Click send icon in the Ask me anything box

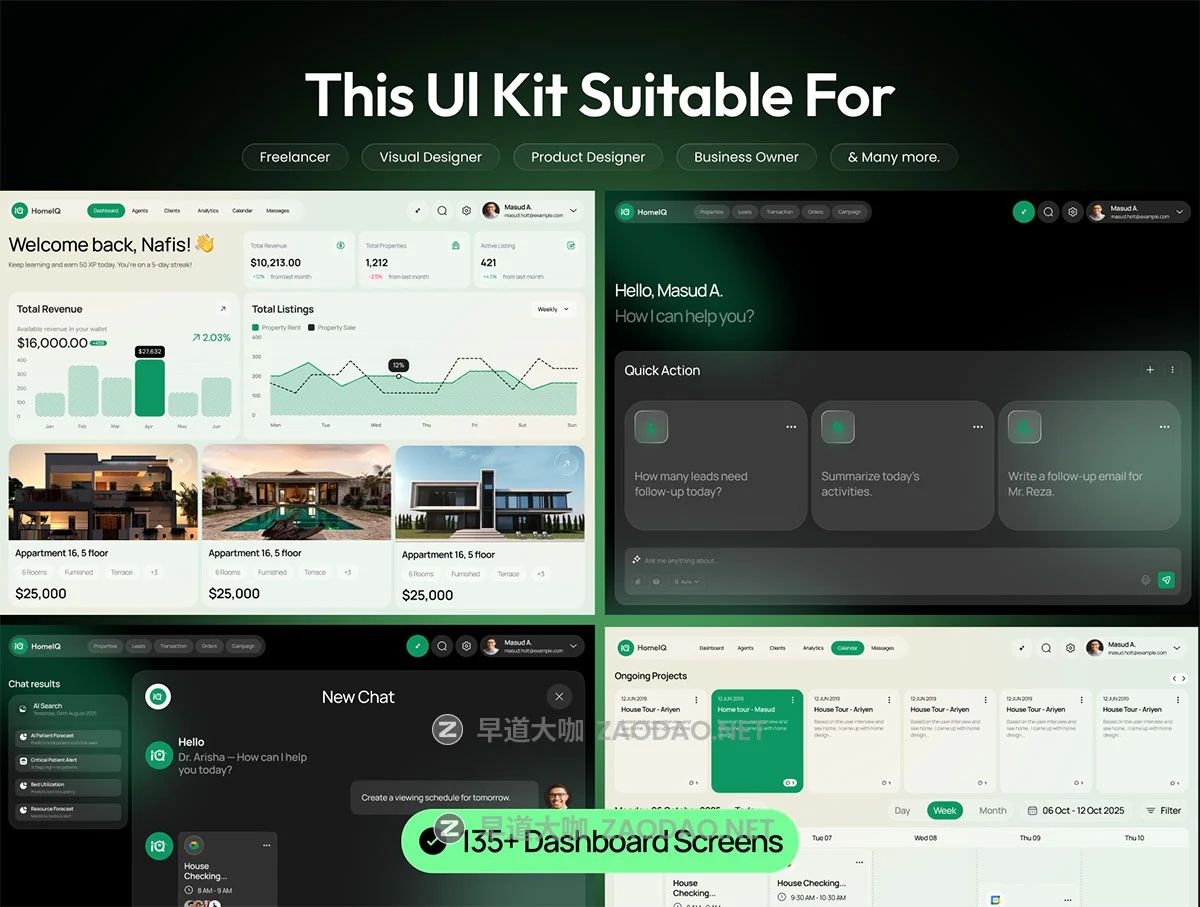pos(1165,580)
